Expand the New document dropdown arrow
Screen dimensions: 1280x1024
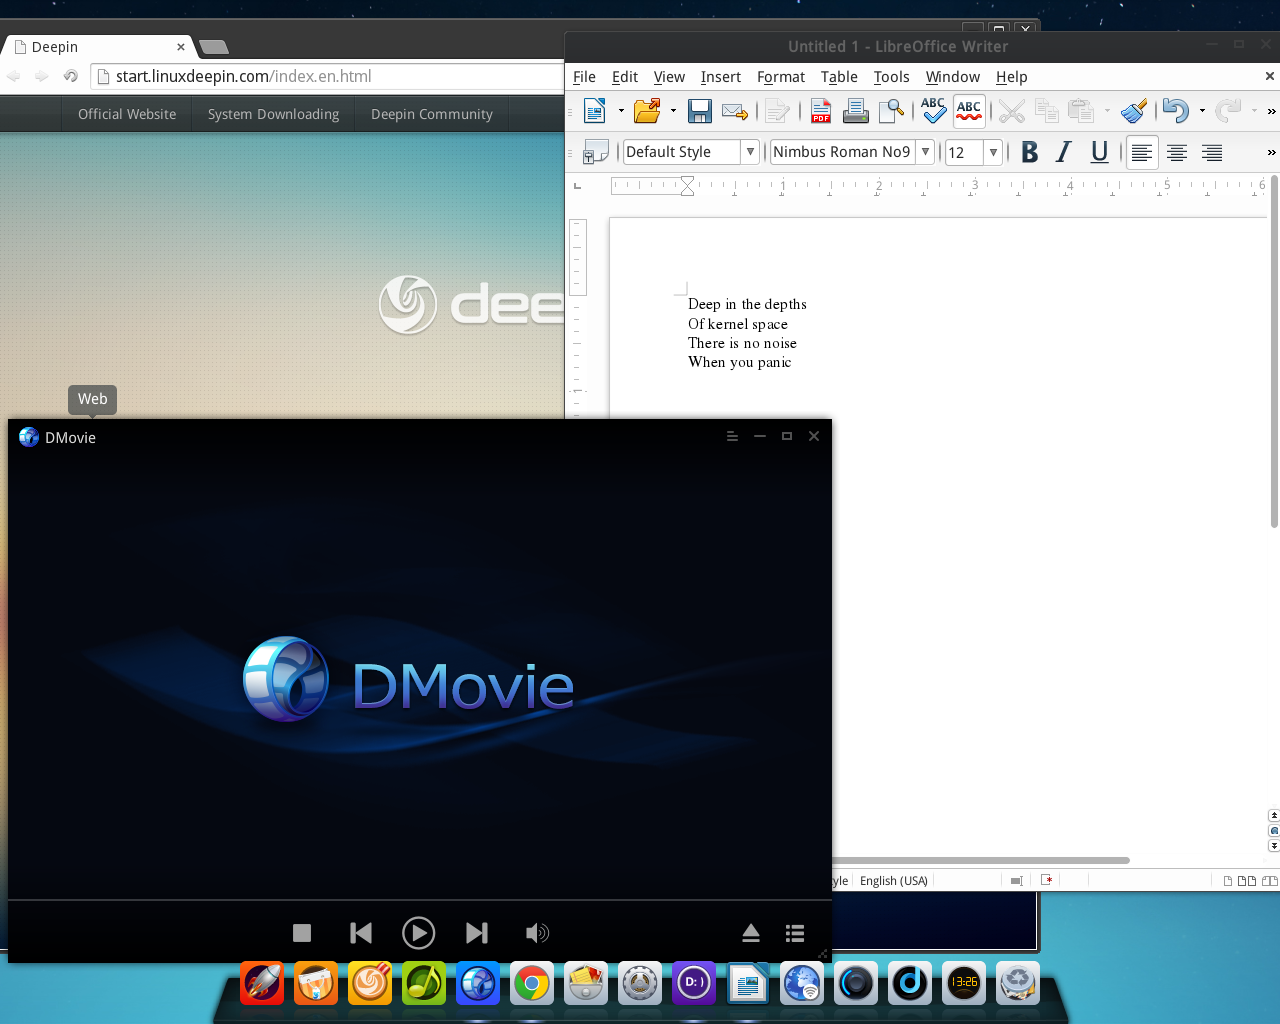[x=621, y=111]
